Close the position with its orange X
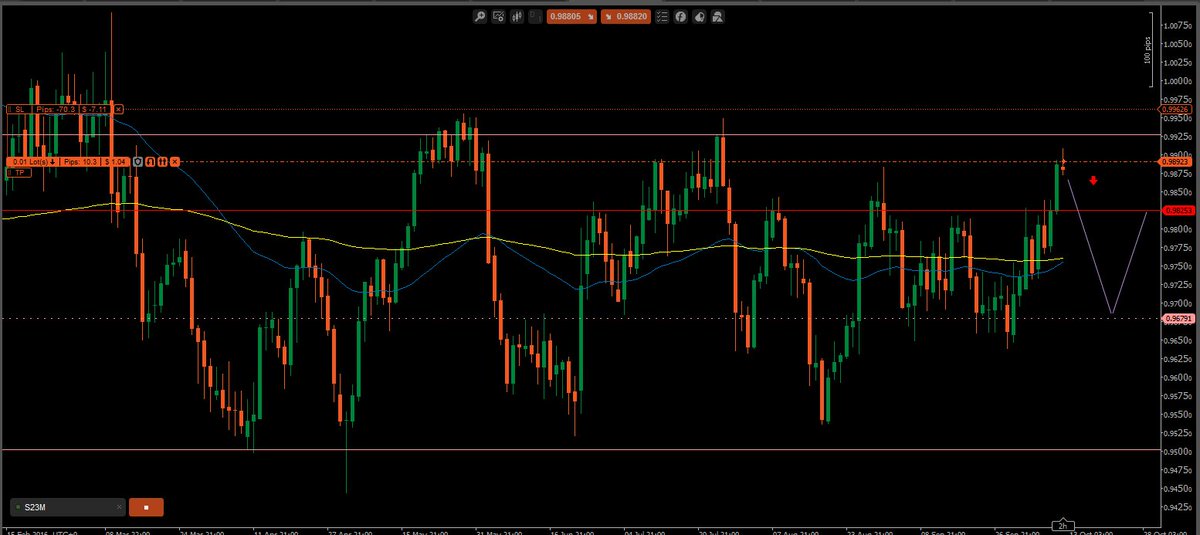This screenshot has width=1200, height=535. click(175, 162)
